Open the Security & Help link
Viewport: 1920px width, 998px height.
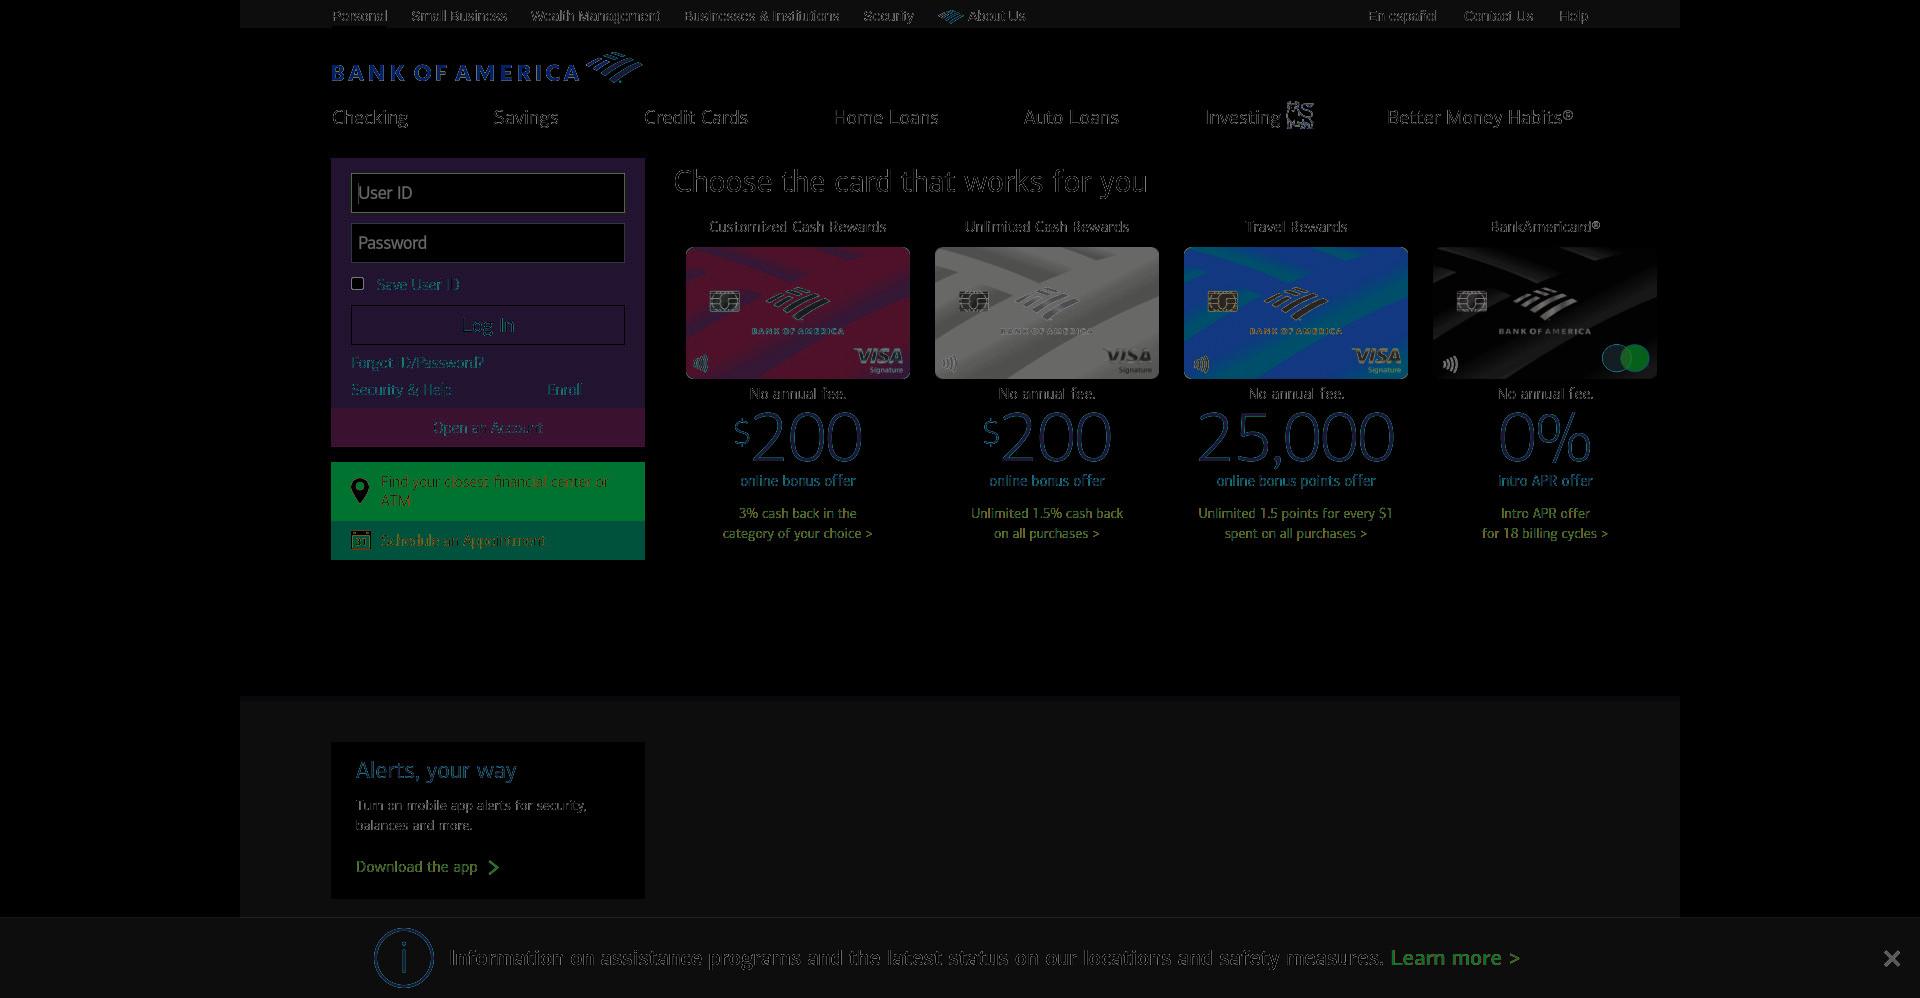click(x=401, y=390)
